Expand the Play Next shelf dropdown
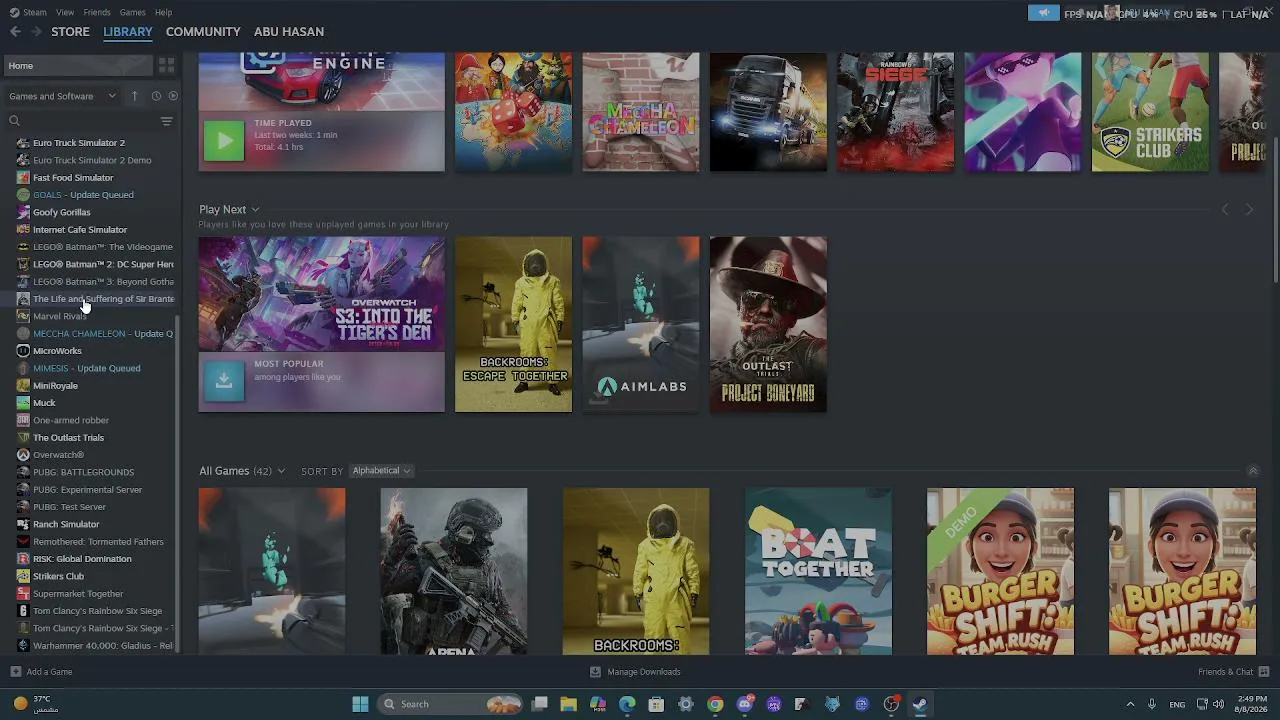This screenshot has width=1280, height=720. 255,210
